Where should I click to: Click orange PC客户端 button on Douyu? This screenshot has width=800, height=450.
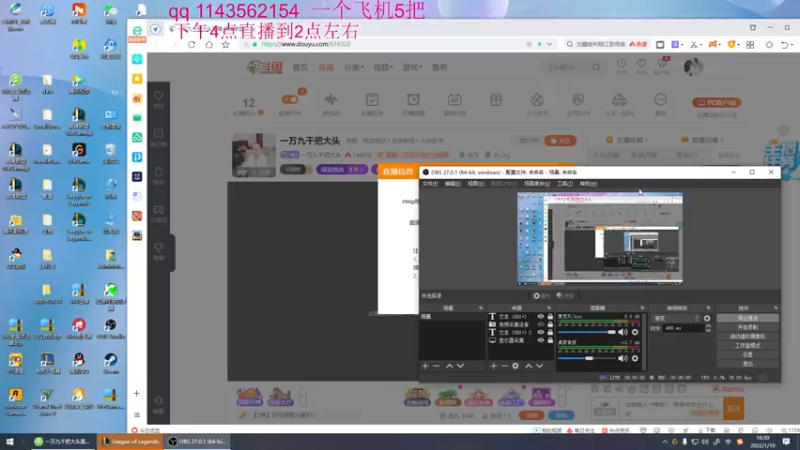pos(717,103)
